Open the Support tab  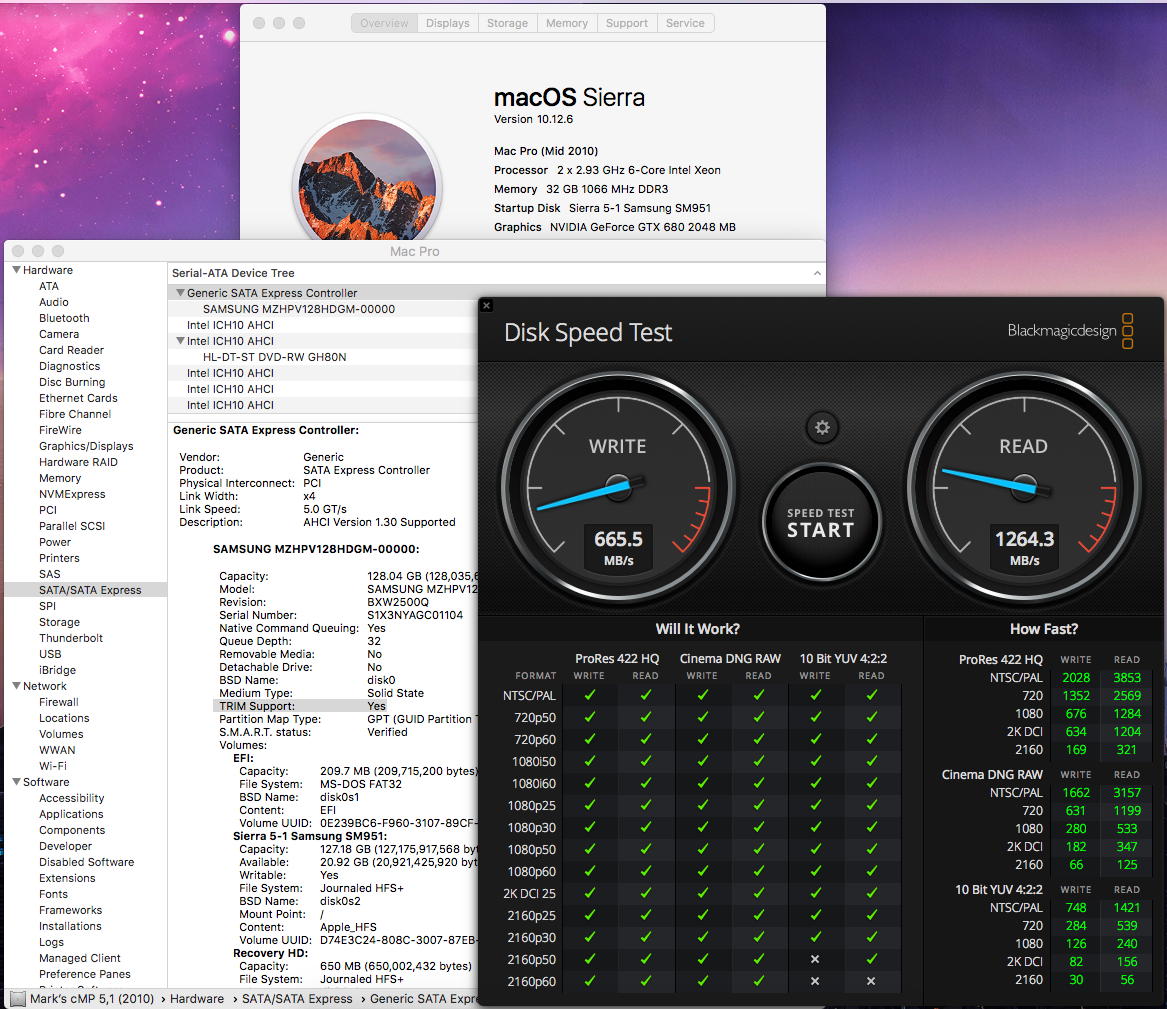point(627,23)
